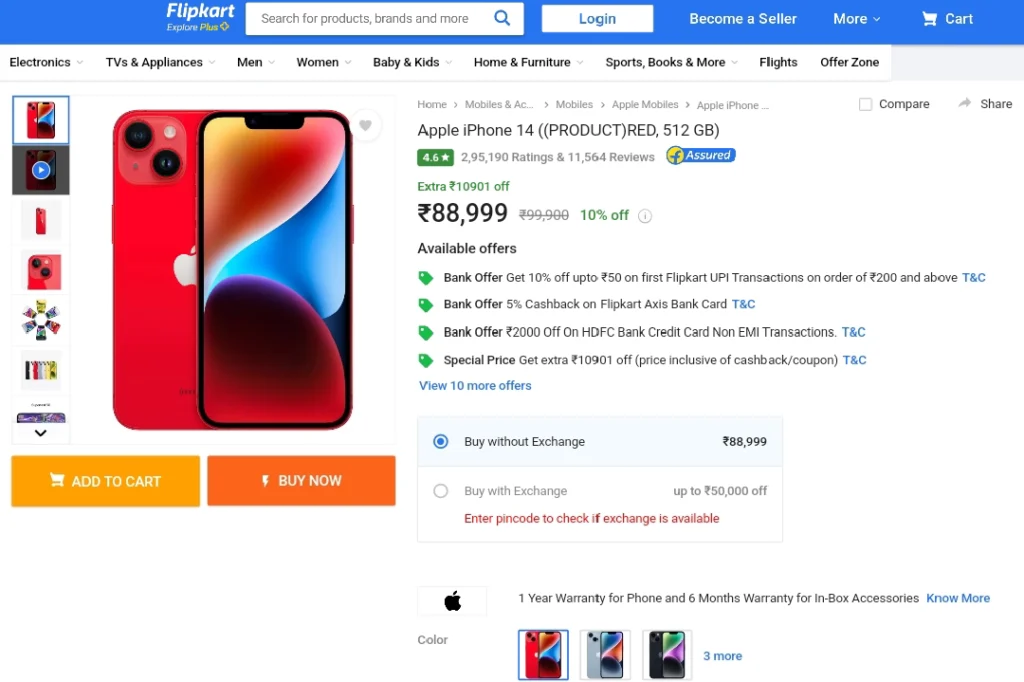Click the BUY NOW button

301,481
